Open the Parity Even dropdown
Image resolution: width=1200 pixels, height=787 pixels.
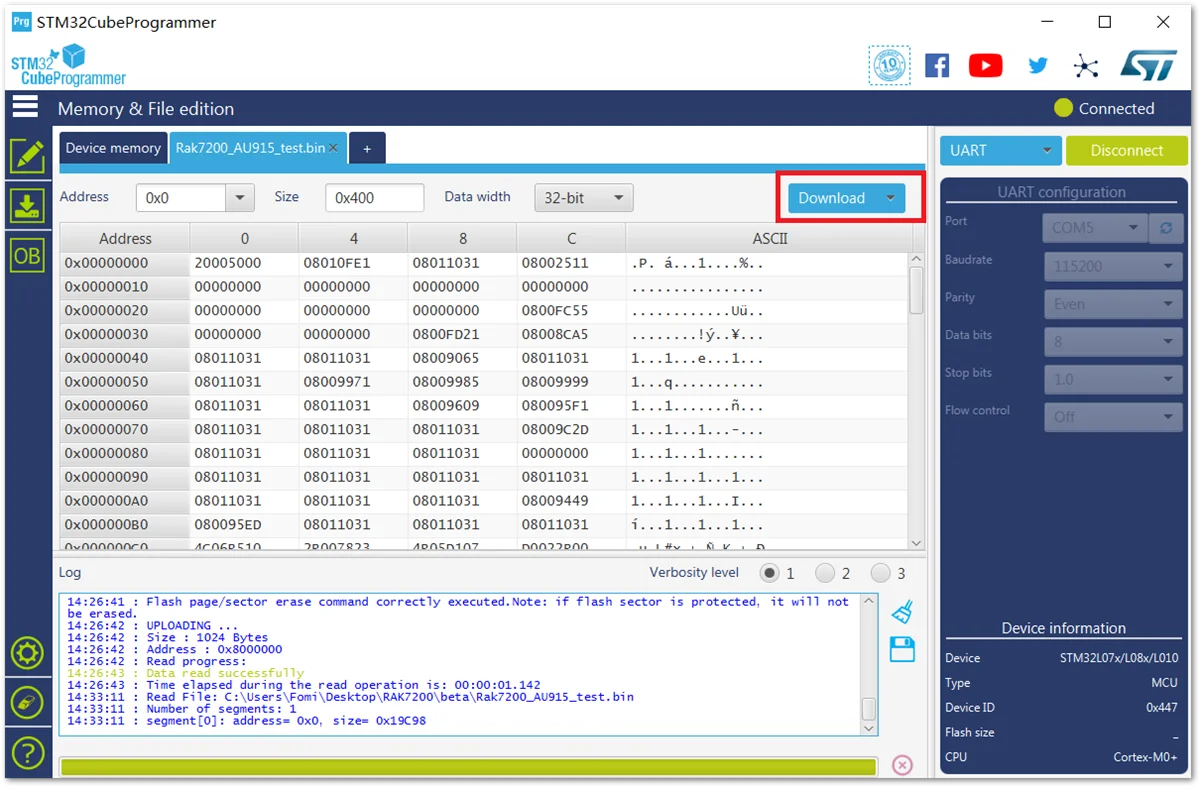tap(1113, 304)
